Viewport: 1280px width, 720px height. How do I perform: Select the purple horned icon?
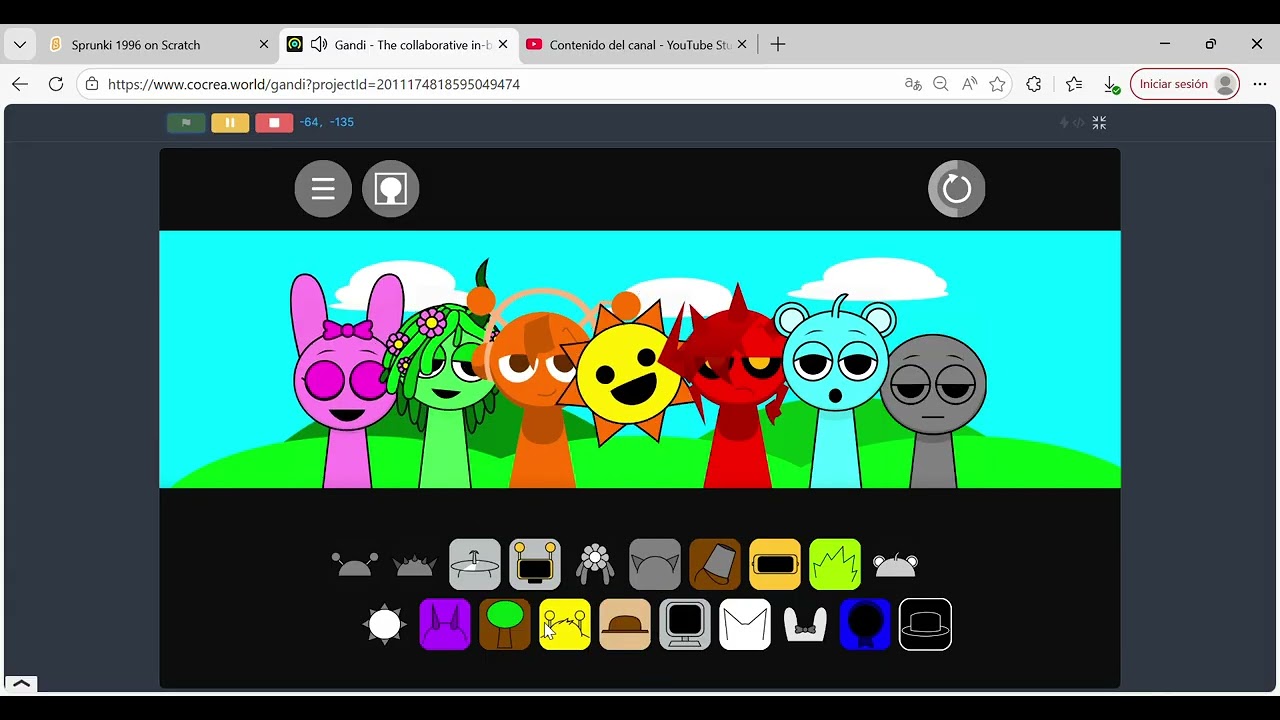445,624
